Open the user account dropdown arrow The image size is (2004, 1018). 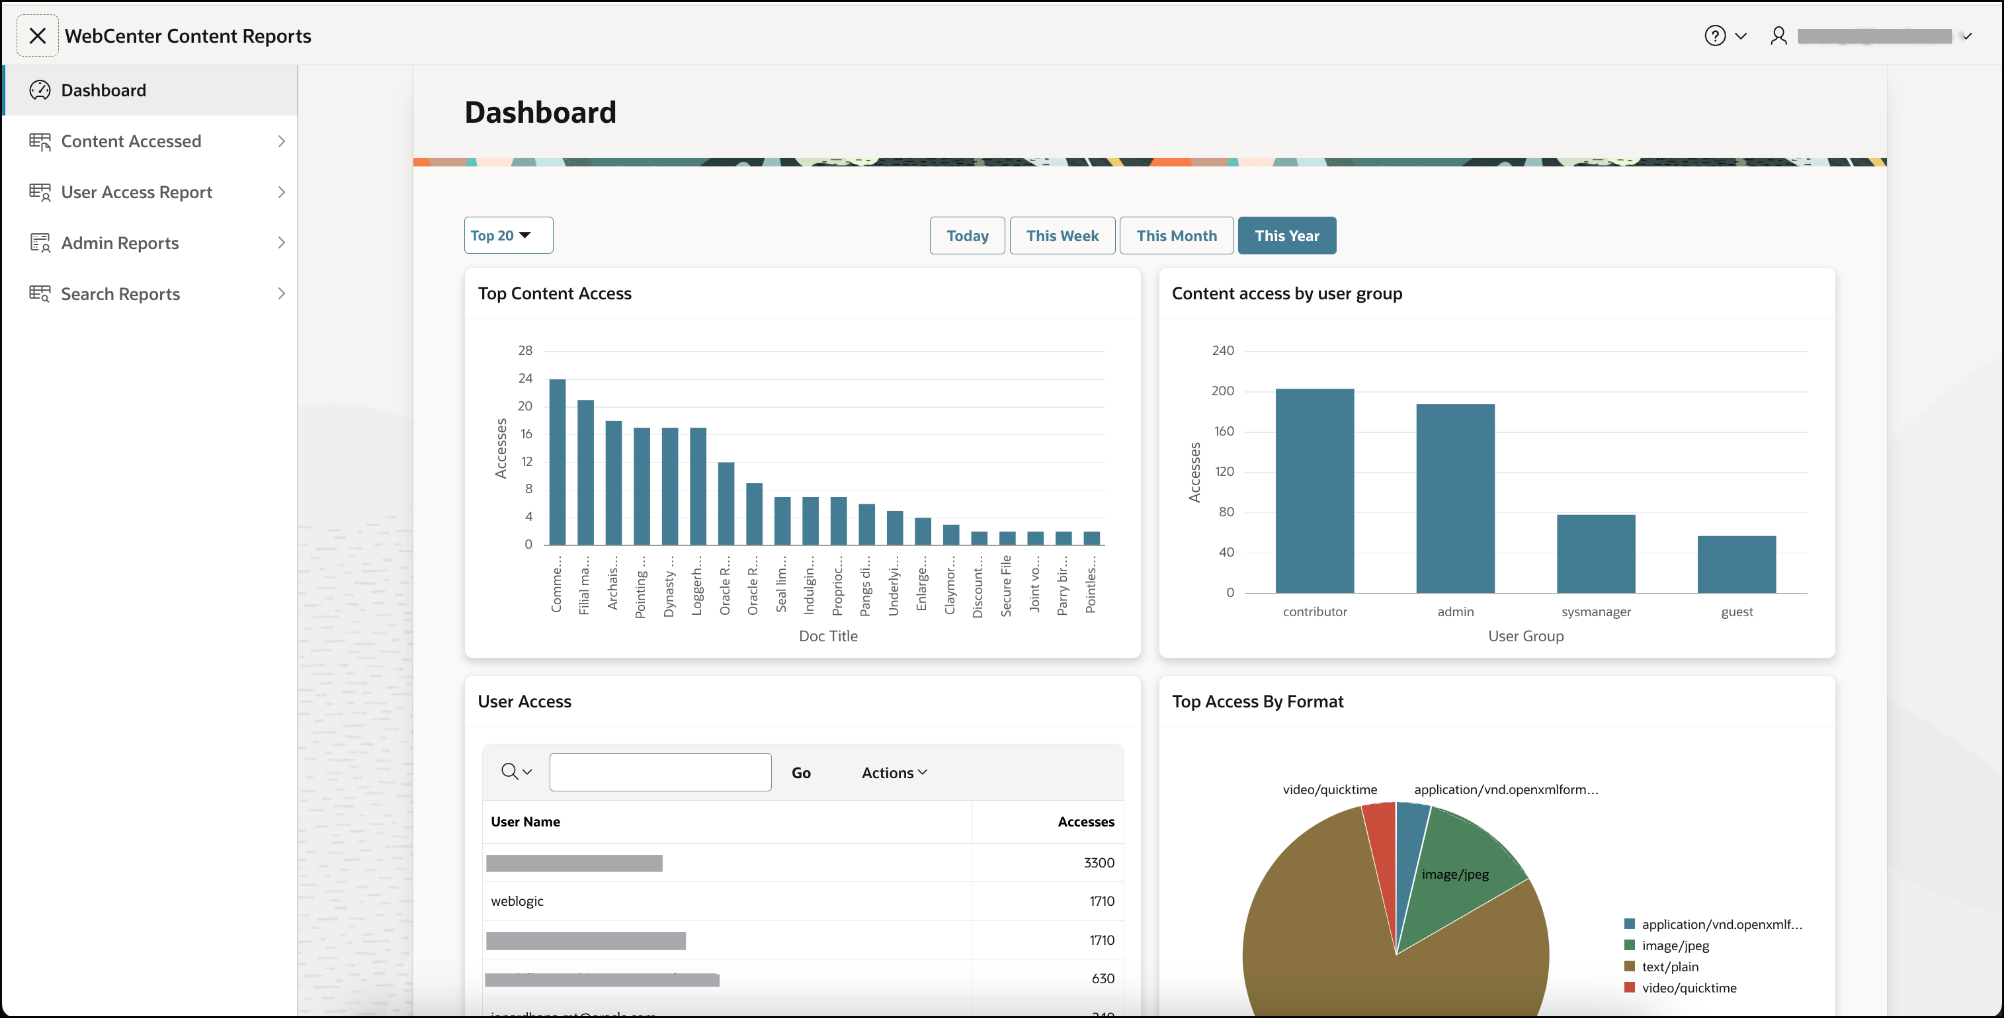(1966, 36)
